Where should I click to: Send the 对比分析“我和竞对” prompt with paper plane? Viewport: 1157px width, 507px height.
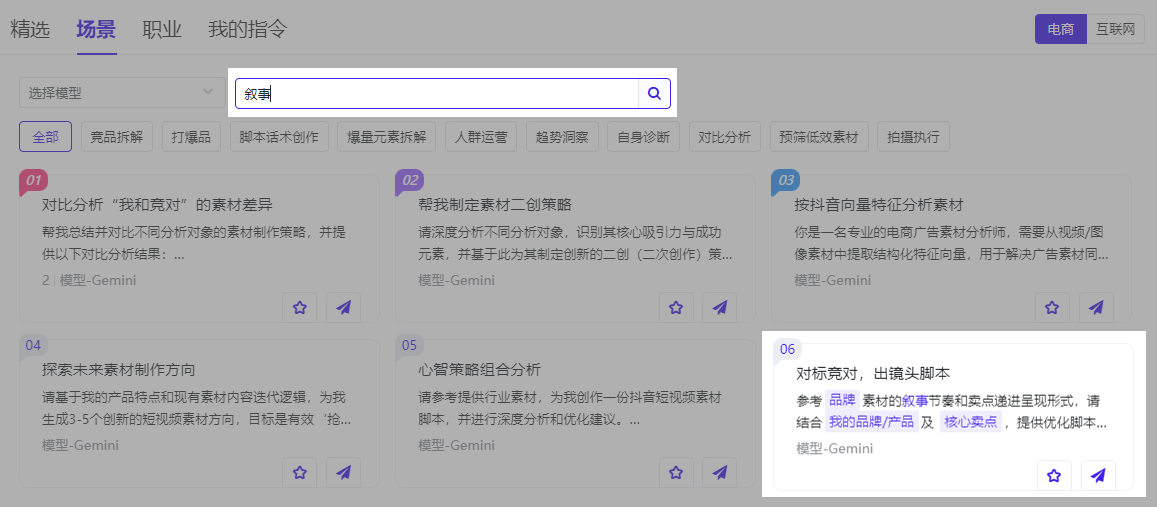coord(343,308)
